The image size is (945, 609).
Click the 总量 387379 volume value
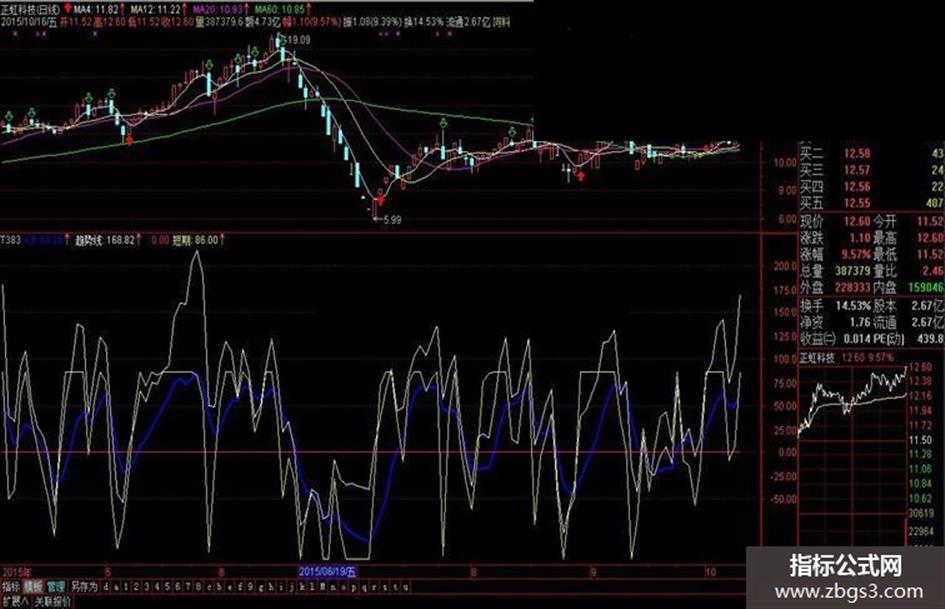click(x=853, y=271)
